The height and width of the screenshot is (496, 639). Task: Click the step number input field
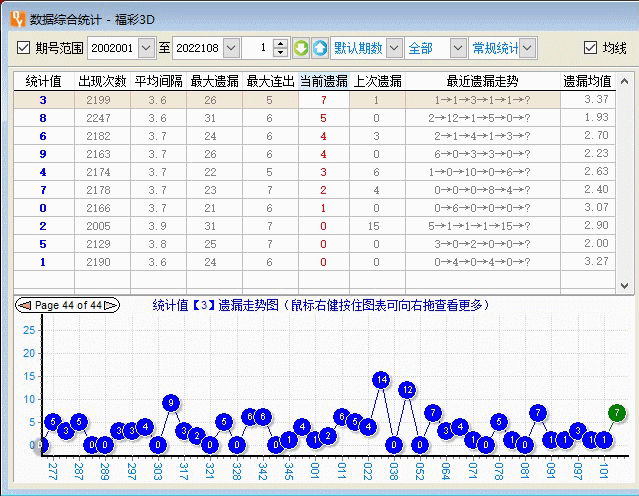click(258, 48)
